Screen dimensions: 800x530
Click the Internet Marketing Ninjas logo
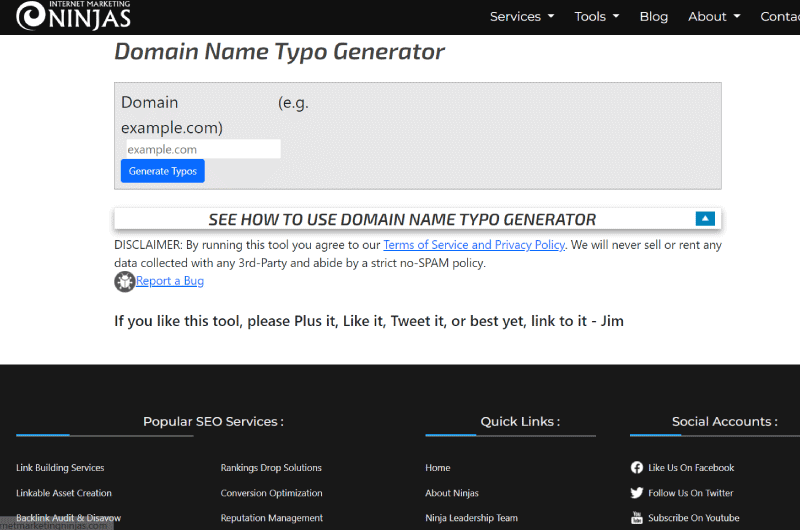tap(73, 15)
